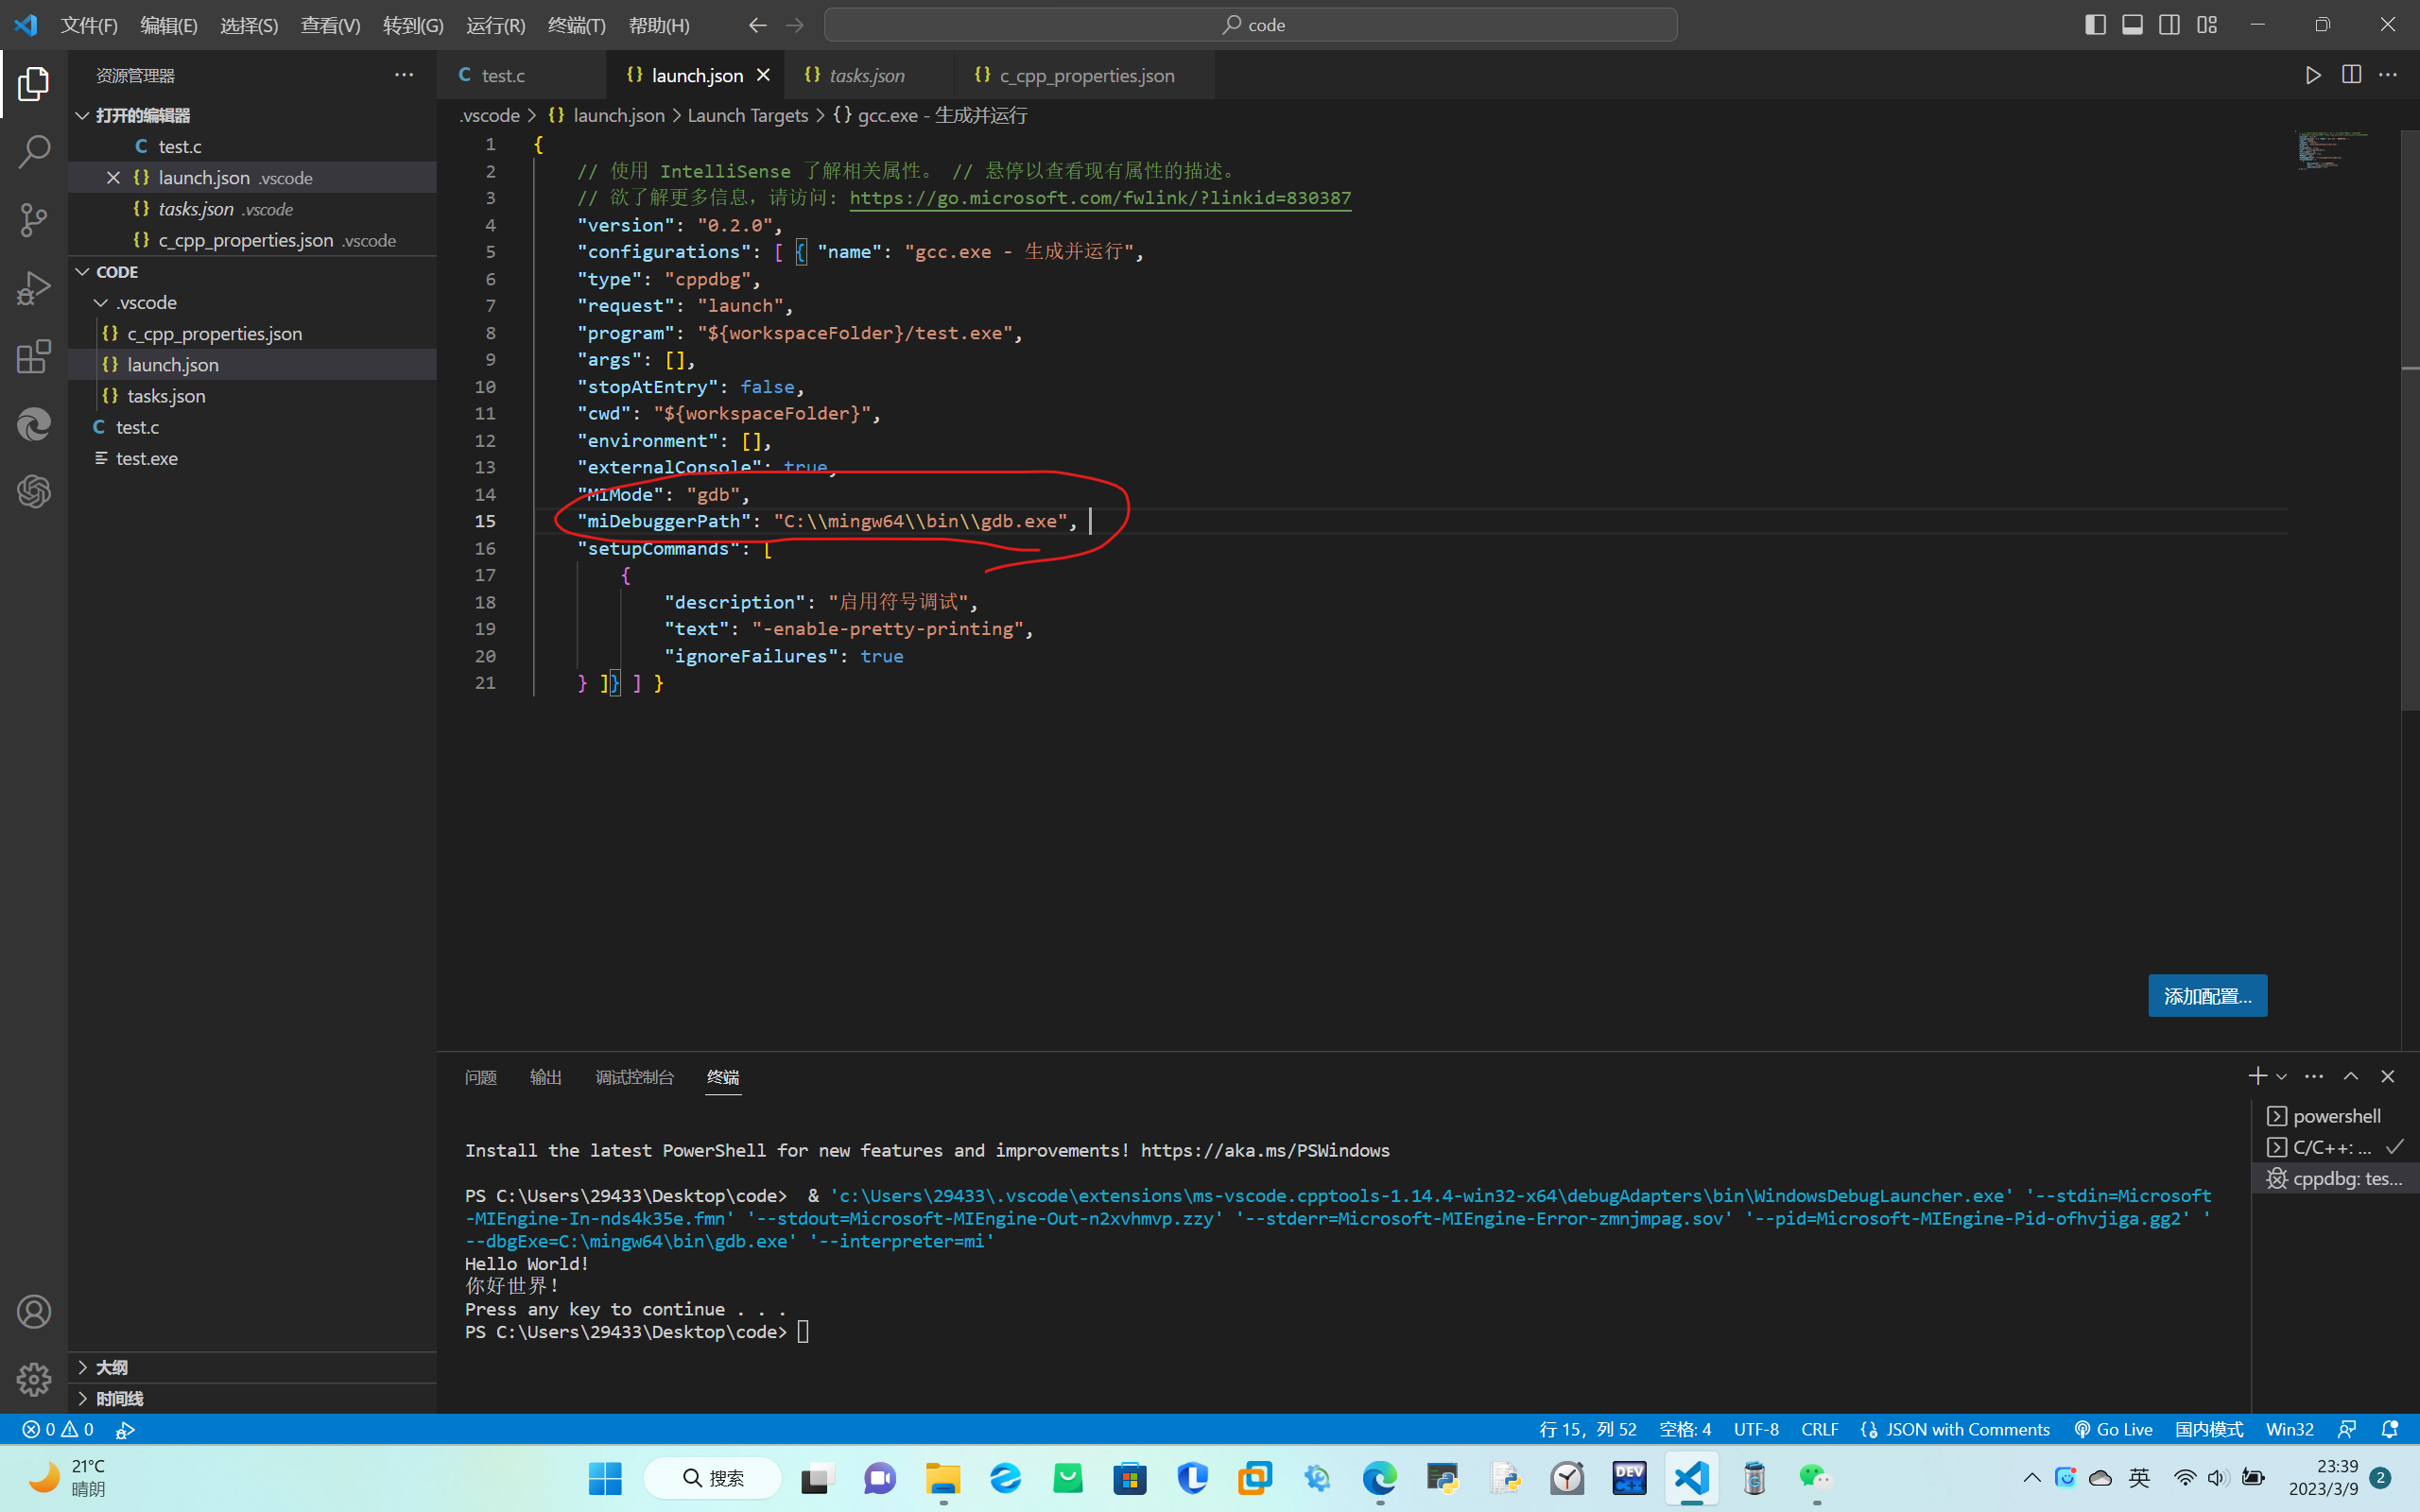Toggle 国内模式 in status bar

[2209, 1429]
